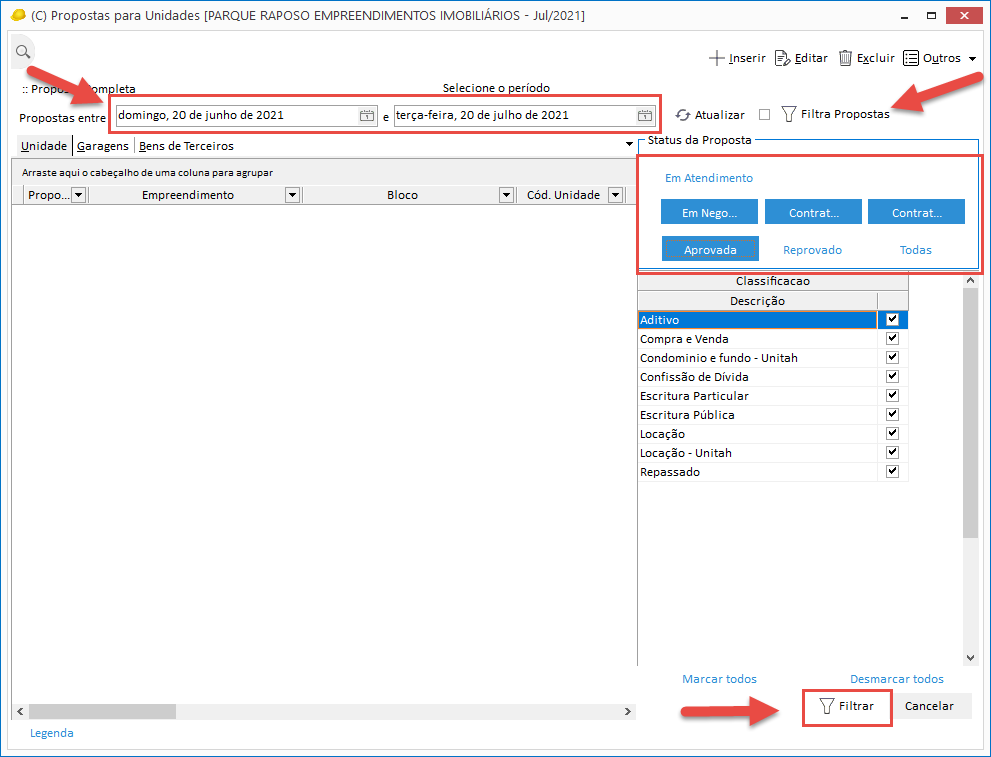Click the horizontal scrollbar right arrow
Screen dimensions: 991x757
628,712
